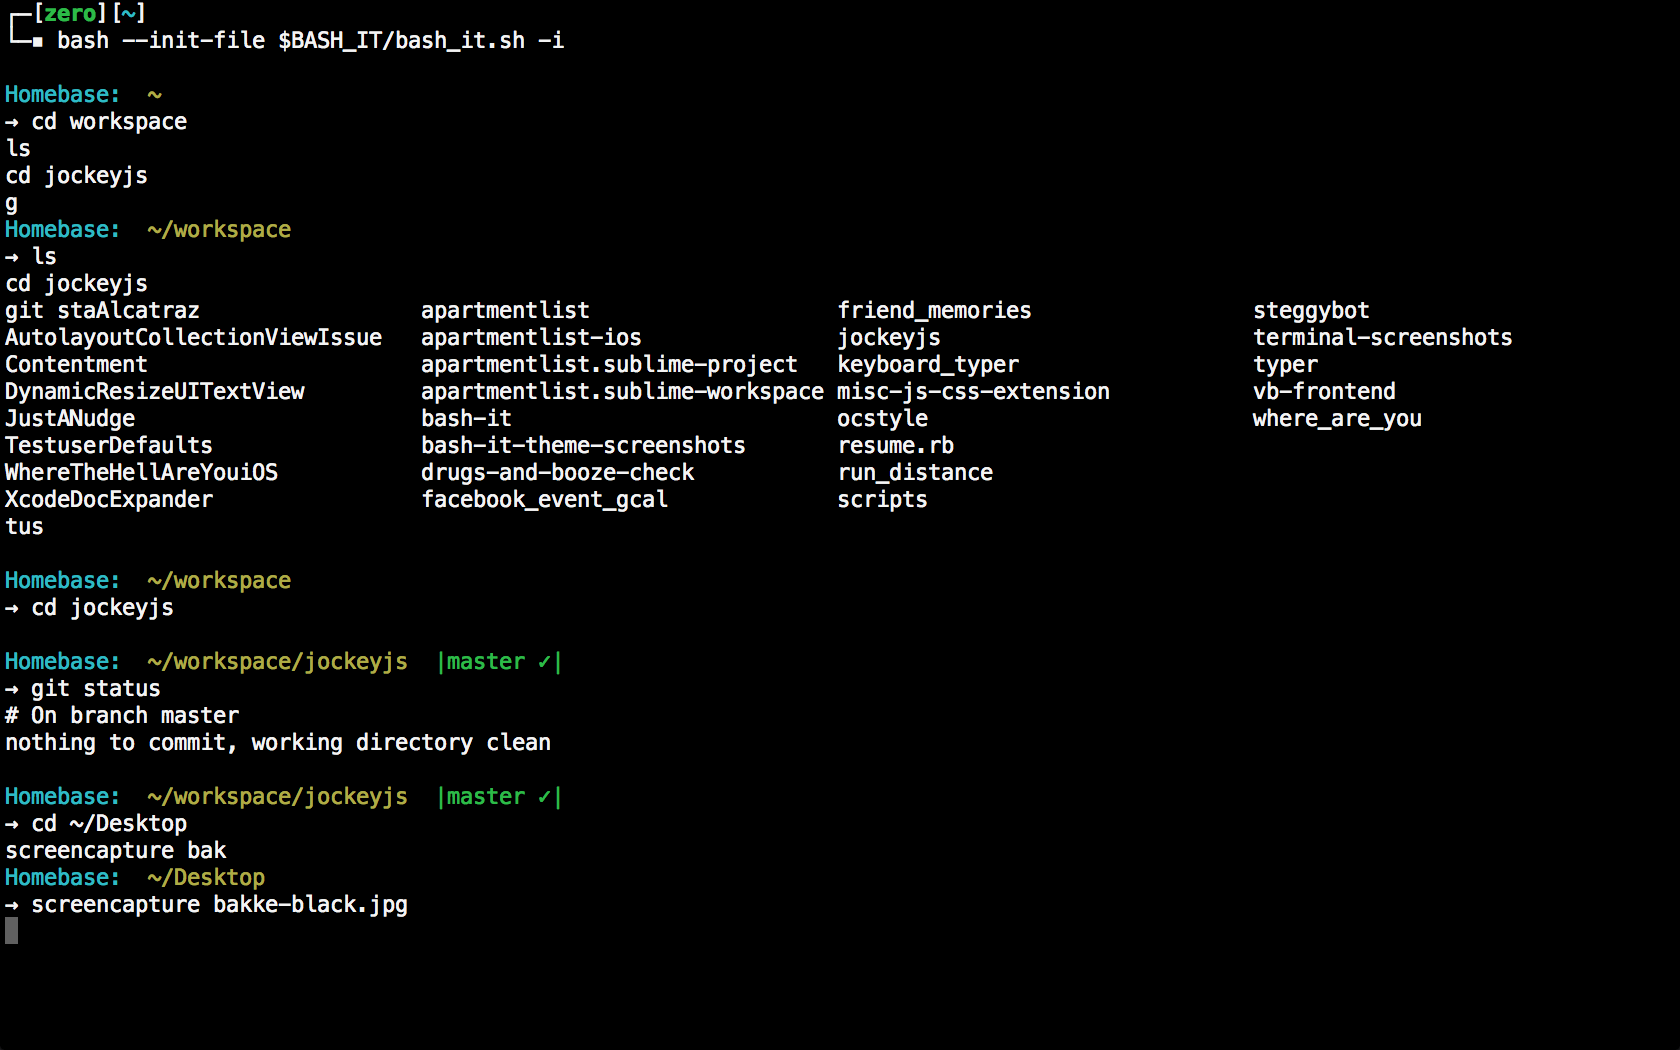Select the misc-js-css-extension folder name
Viewport: 1680px width, 1050px height.
[973, 391]
